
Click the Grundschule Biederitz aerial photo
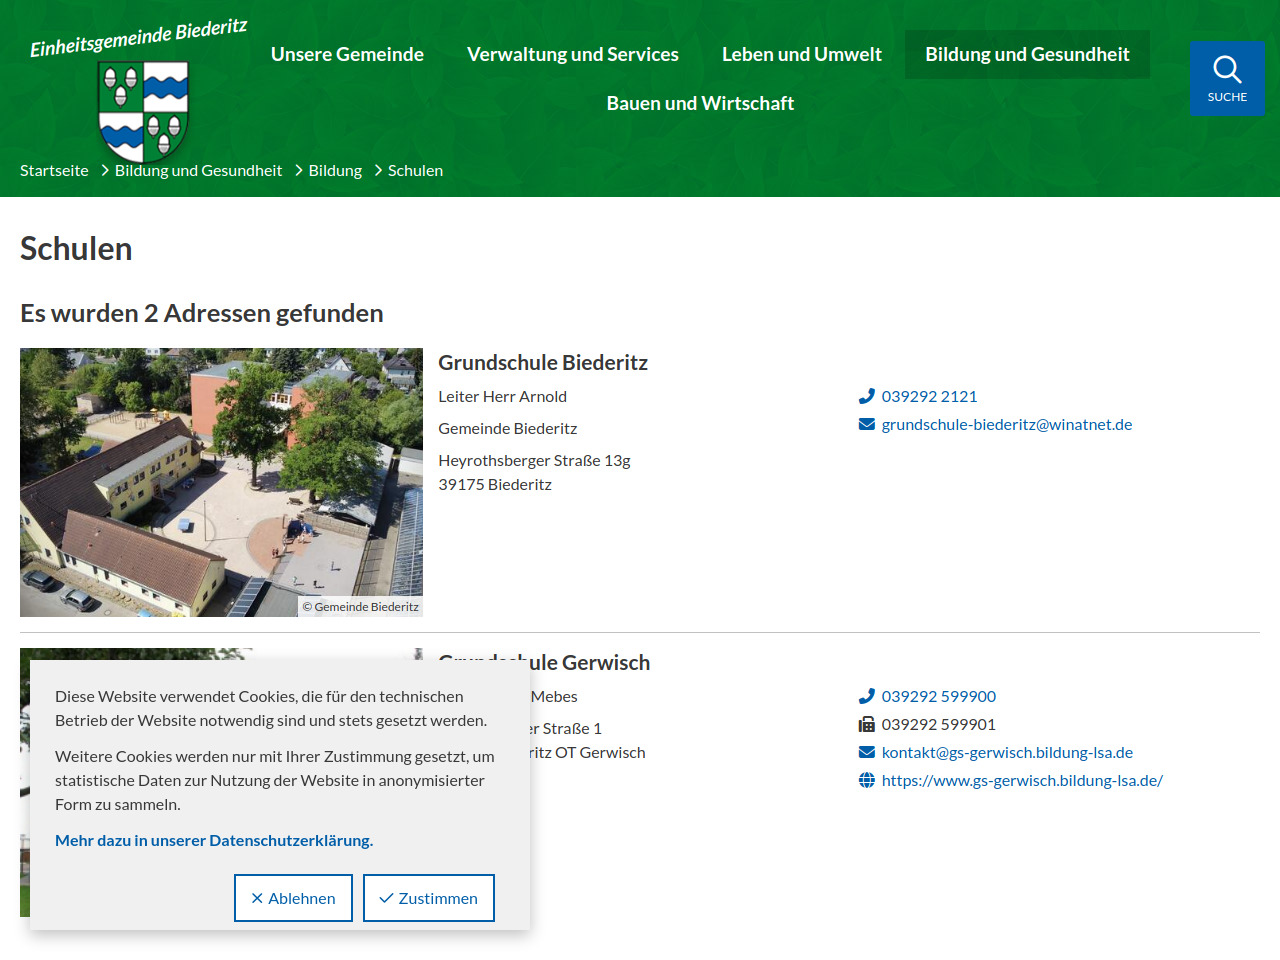click(x=221, y=482)
